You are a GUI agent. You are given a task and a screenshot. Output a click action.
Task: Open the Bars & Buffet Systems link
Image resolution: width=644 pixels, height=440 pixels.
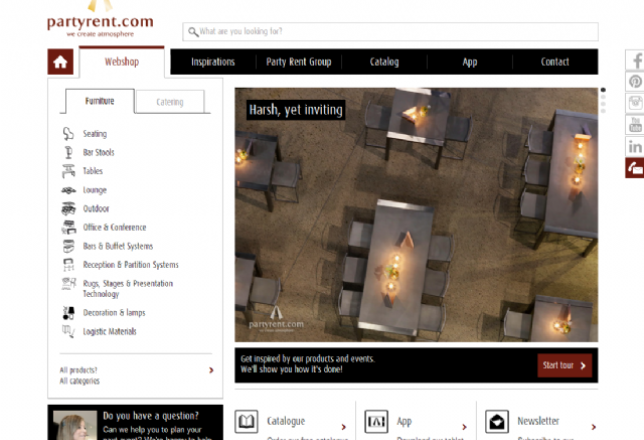(118, 246)
